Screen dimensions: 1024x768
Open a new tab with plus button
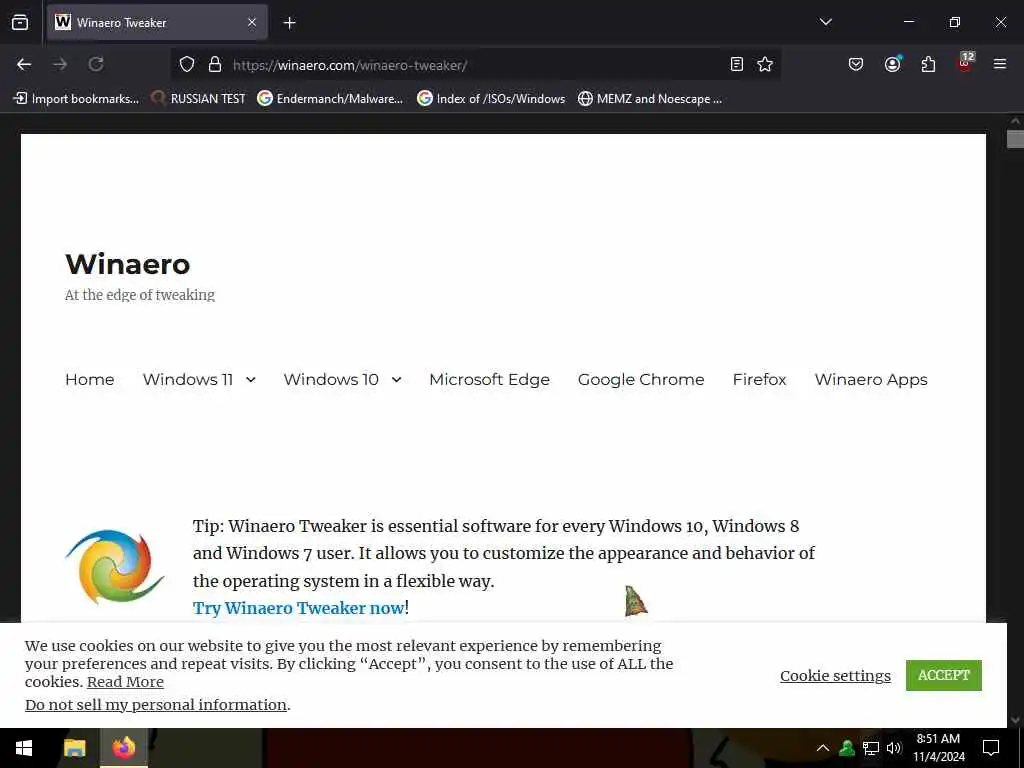point(289,23)
